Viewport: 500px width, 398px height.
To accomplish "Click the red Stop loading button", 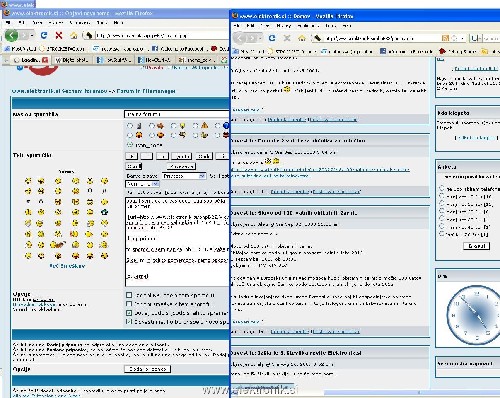I will click(x=59, y=35).
